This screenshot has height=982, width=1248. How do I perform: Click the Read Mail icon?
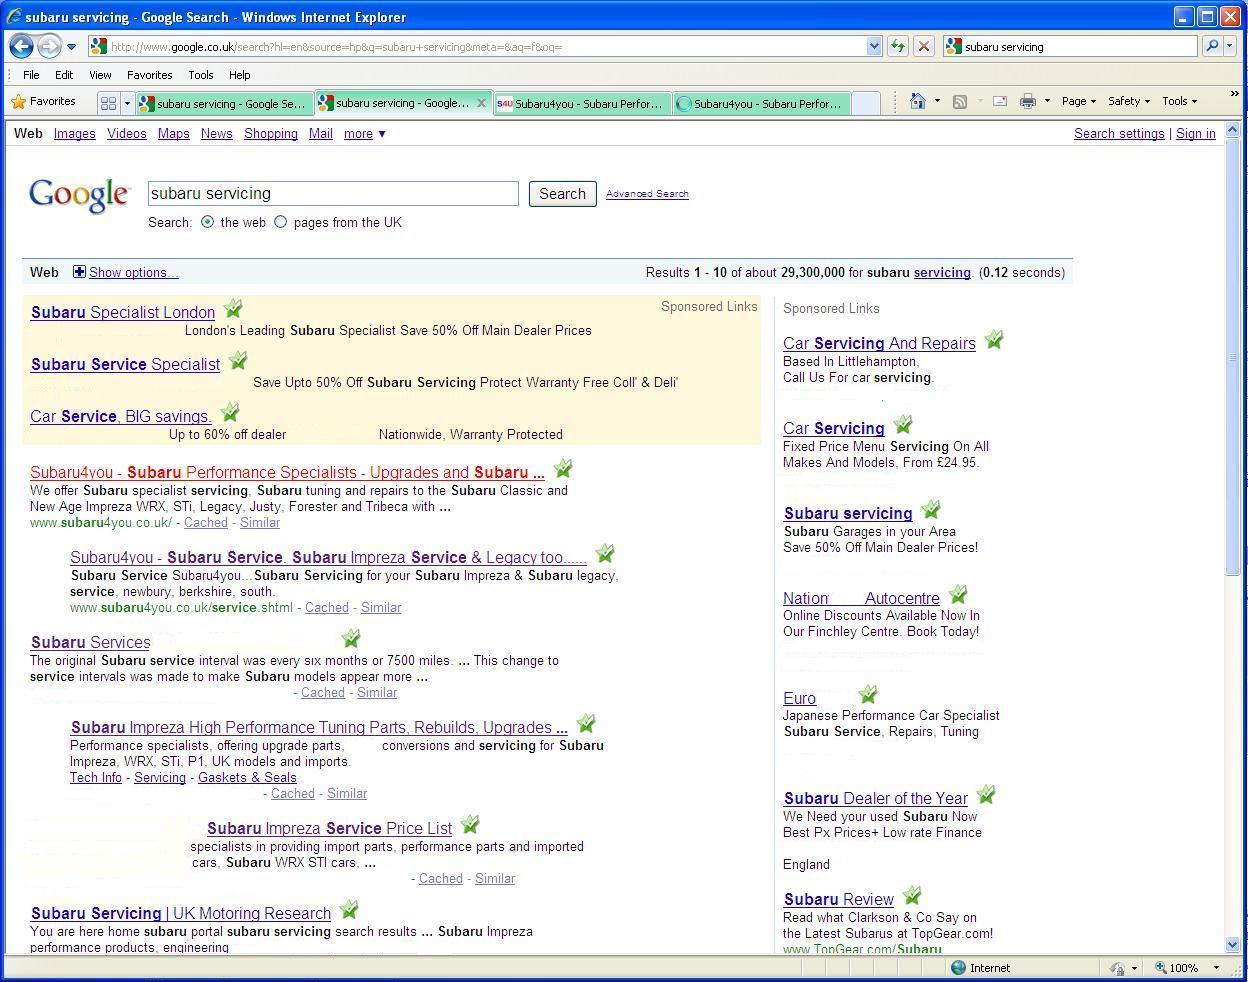pos(999,101)
